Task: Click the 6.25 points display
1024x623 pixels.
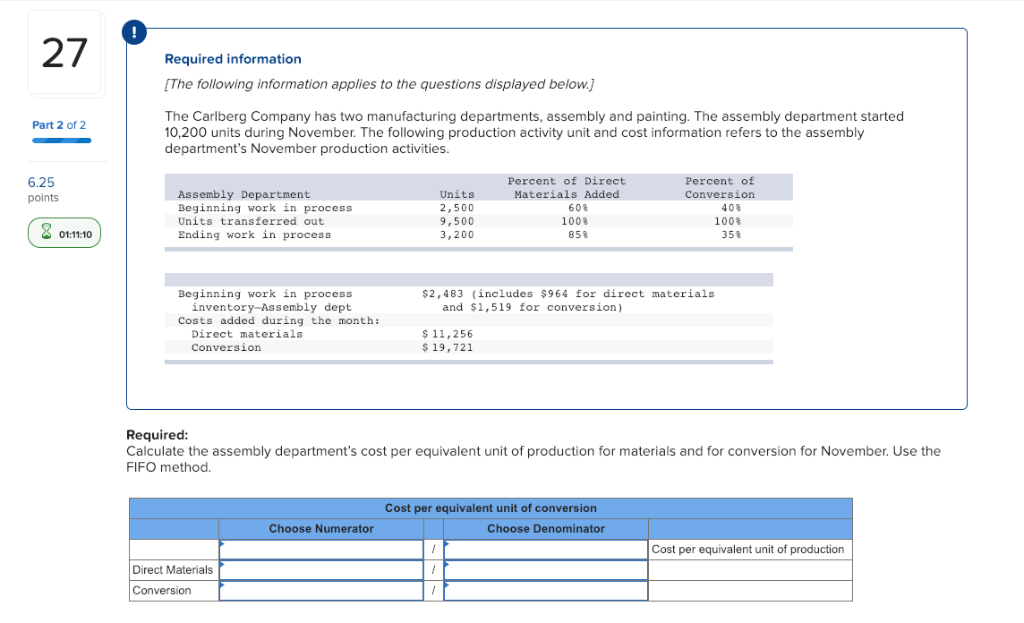Action: (40, 183)
